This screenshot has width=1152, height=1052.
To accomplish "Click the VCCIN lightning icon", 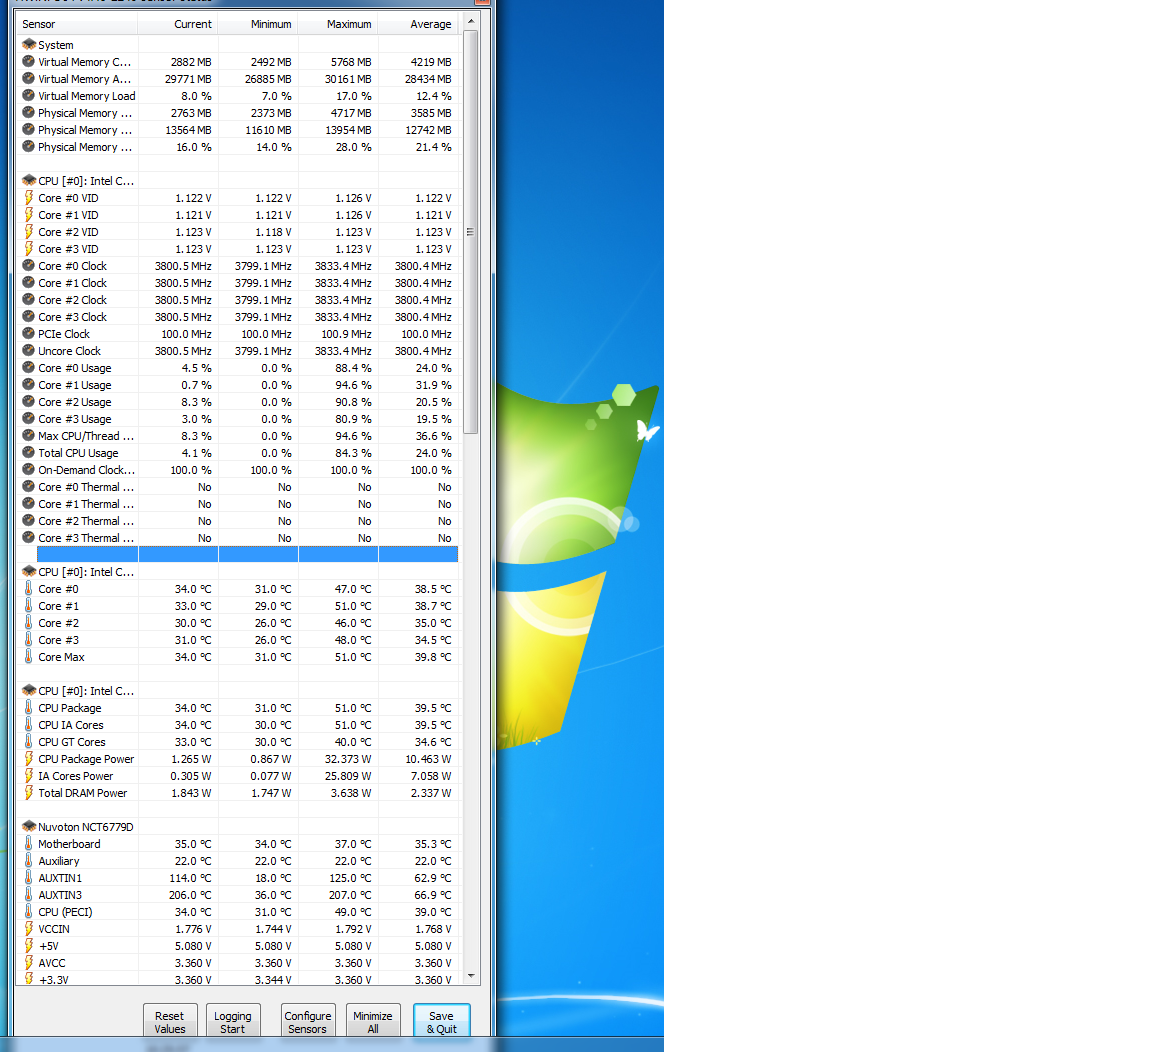I will [29, 929].
